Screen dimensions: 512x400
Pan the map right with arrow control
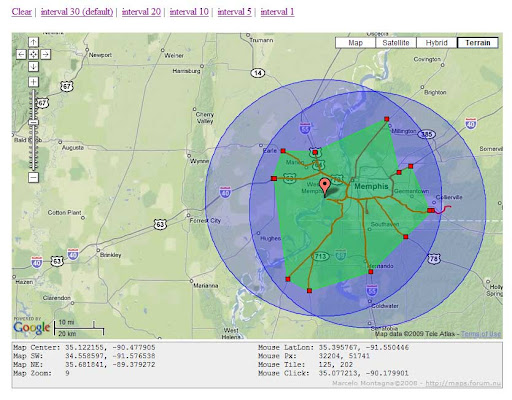(x=46, y=54)
